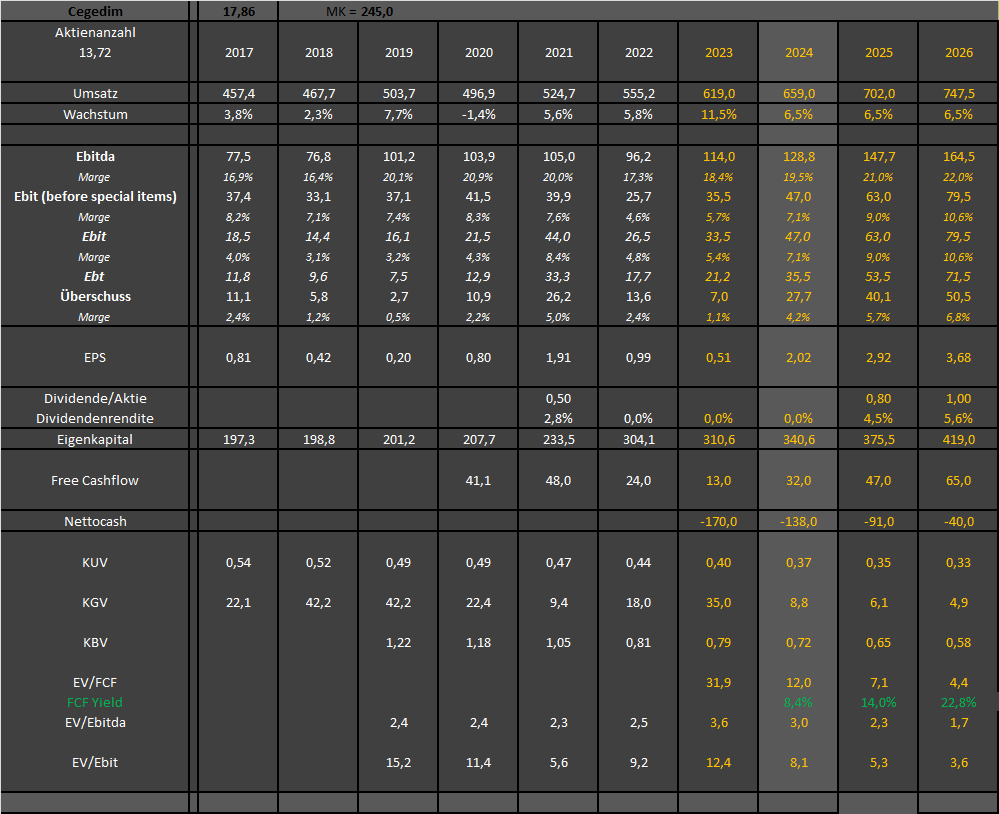The height and width of the screenshot is (814, 999).
Task: Select the KGV 2023 value 35,0
Action: (x=718, y=602)
